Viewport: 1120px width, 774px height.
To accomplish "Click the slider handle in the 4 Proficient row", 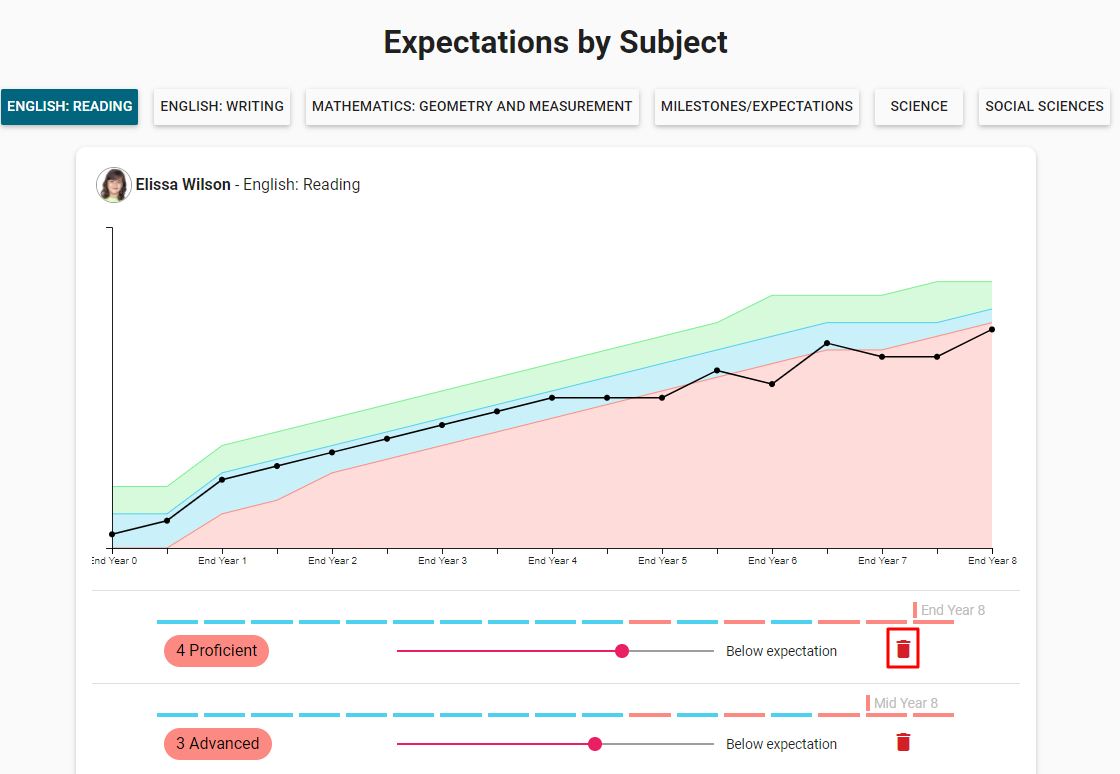I will tap(622, 651).
